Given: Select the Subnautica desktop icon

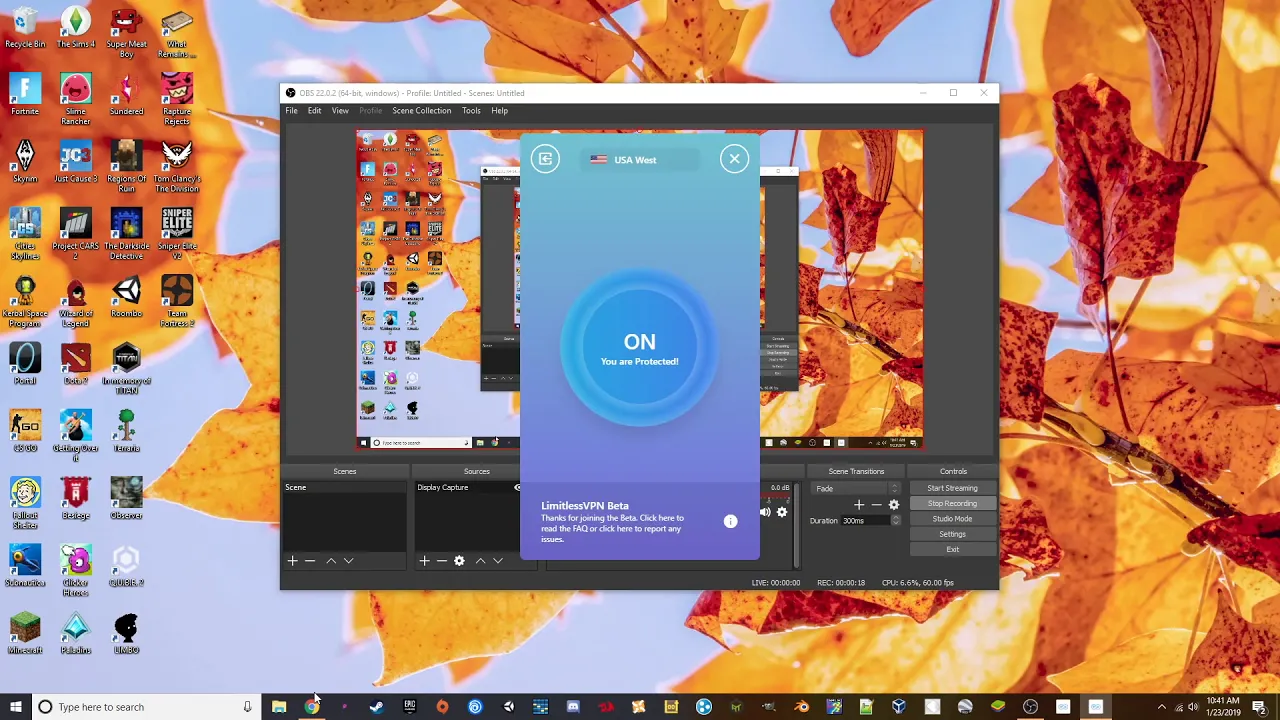Looking at the screenshot, I should pyautogui.click(x=25, y=566).
